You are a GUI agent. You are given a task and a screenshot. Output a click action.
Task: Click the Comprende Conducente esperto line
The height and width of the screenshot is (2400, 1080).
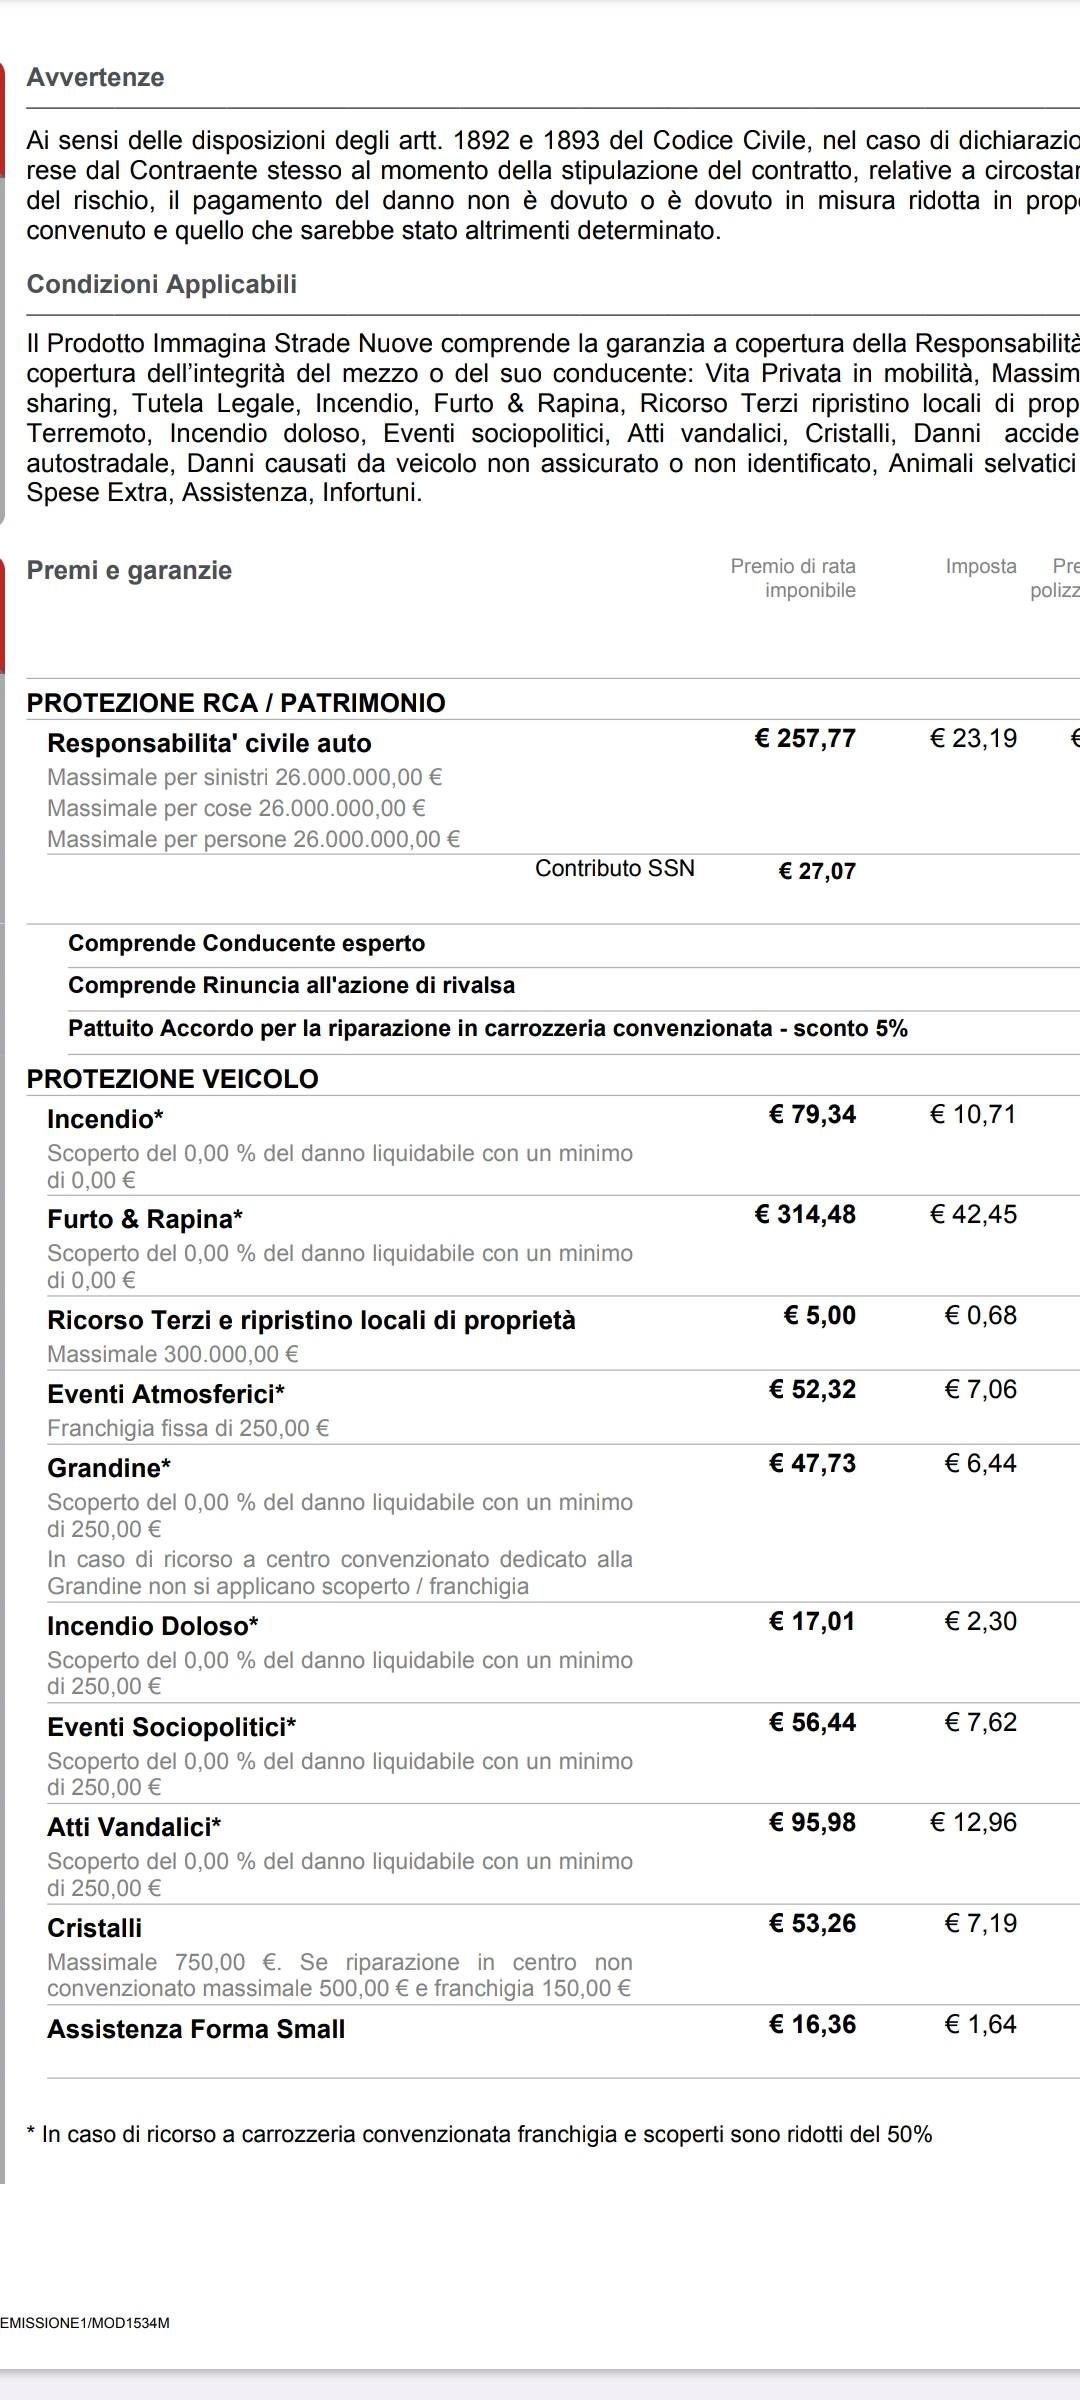pyautogui.click(x=246, y=944)
